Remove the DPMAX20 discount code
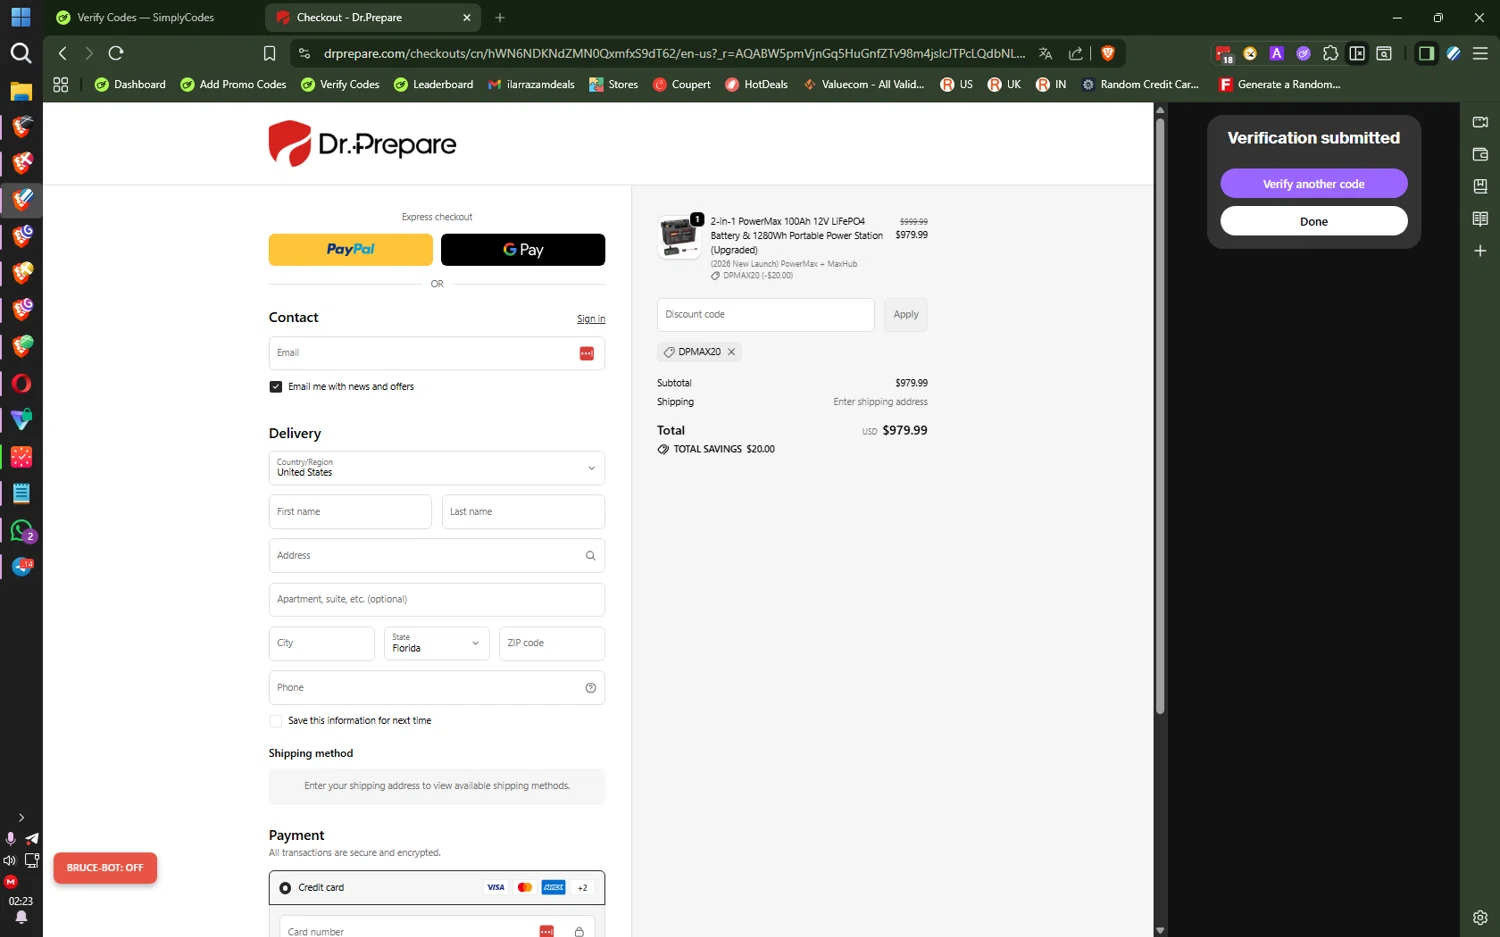 pyautogui.click(x=731, y=352)
